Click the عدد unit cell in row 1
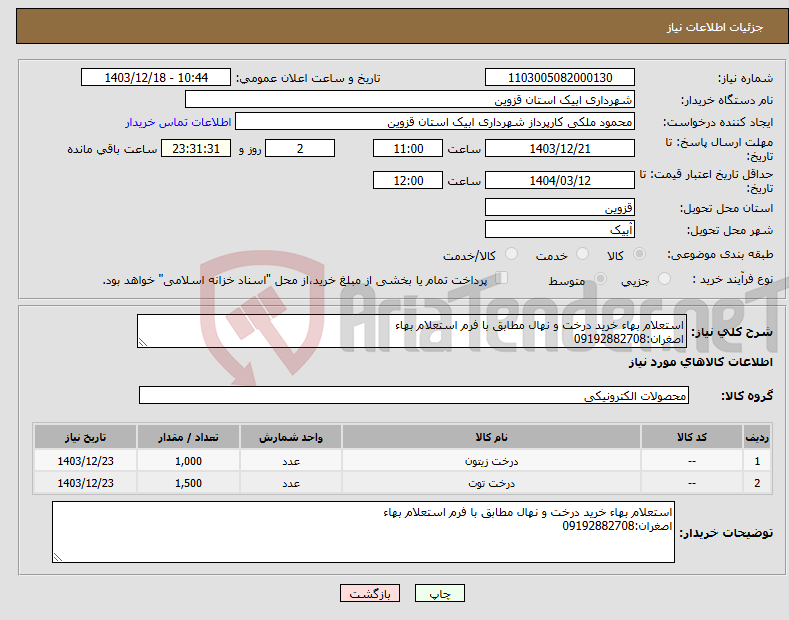The image size is (789, 620). tap(291, 461)
